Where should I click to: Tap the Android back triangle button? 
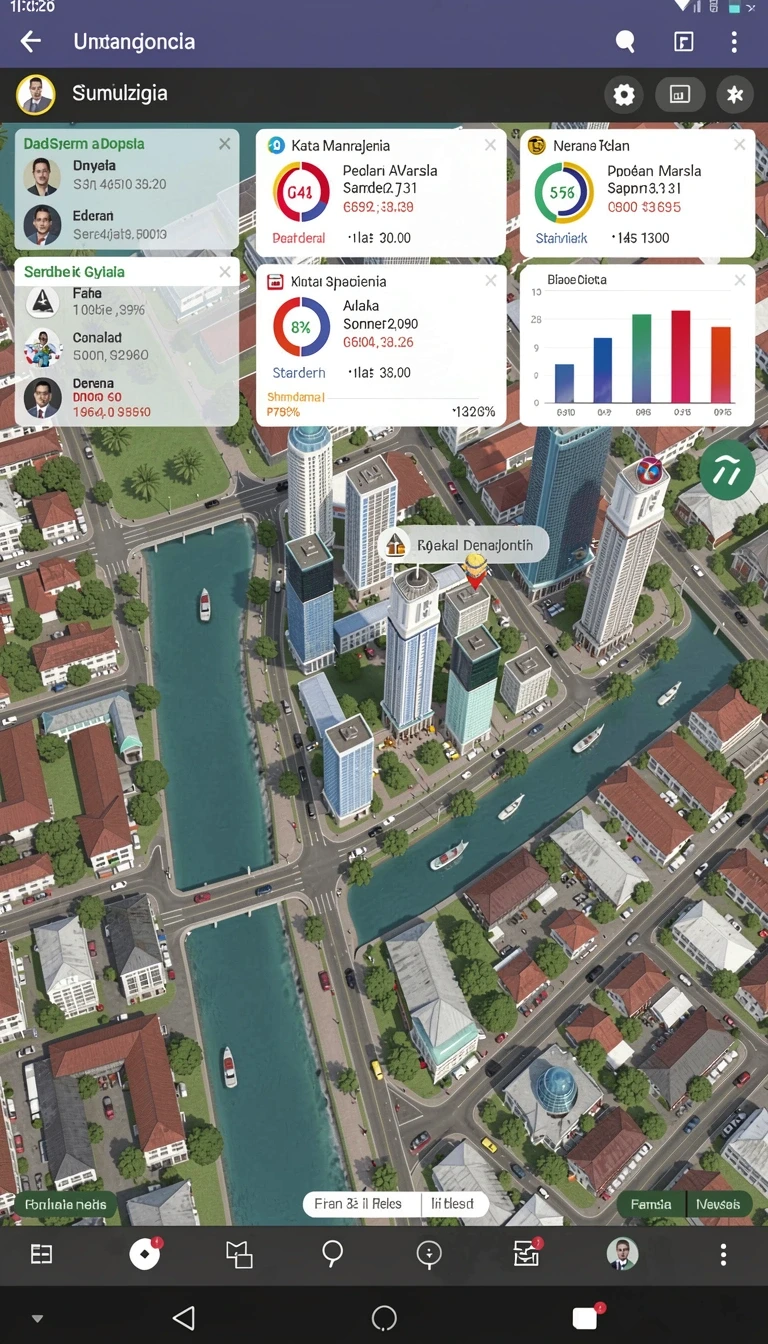[182, 1317]
